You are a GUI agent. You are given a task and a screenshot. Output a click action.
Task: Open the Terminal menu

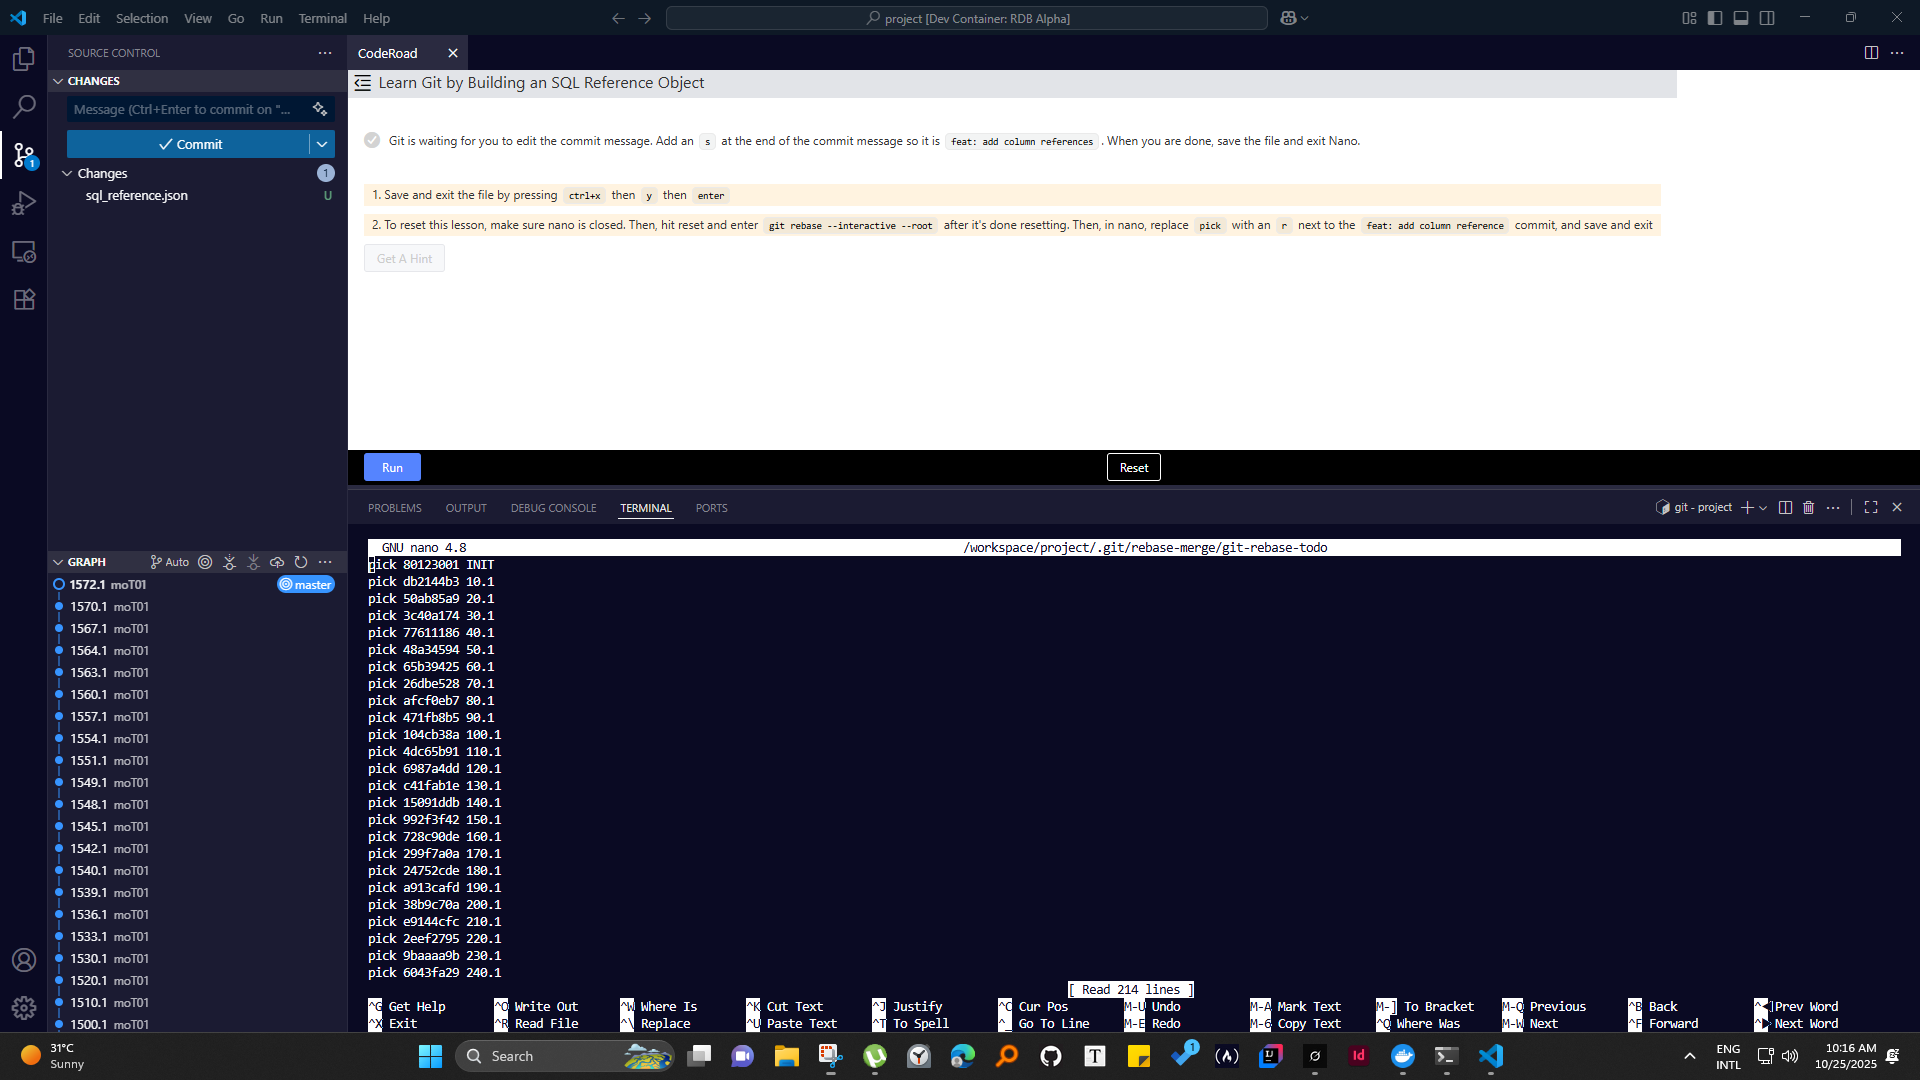point(322,18)
